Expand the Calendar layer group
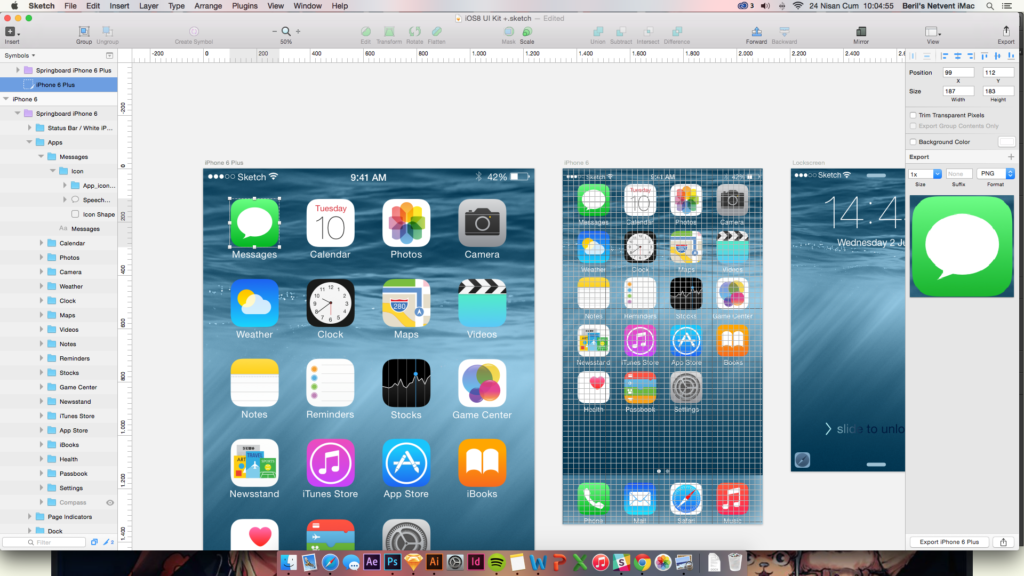The image size is (1024, 576). 41,243
